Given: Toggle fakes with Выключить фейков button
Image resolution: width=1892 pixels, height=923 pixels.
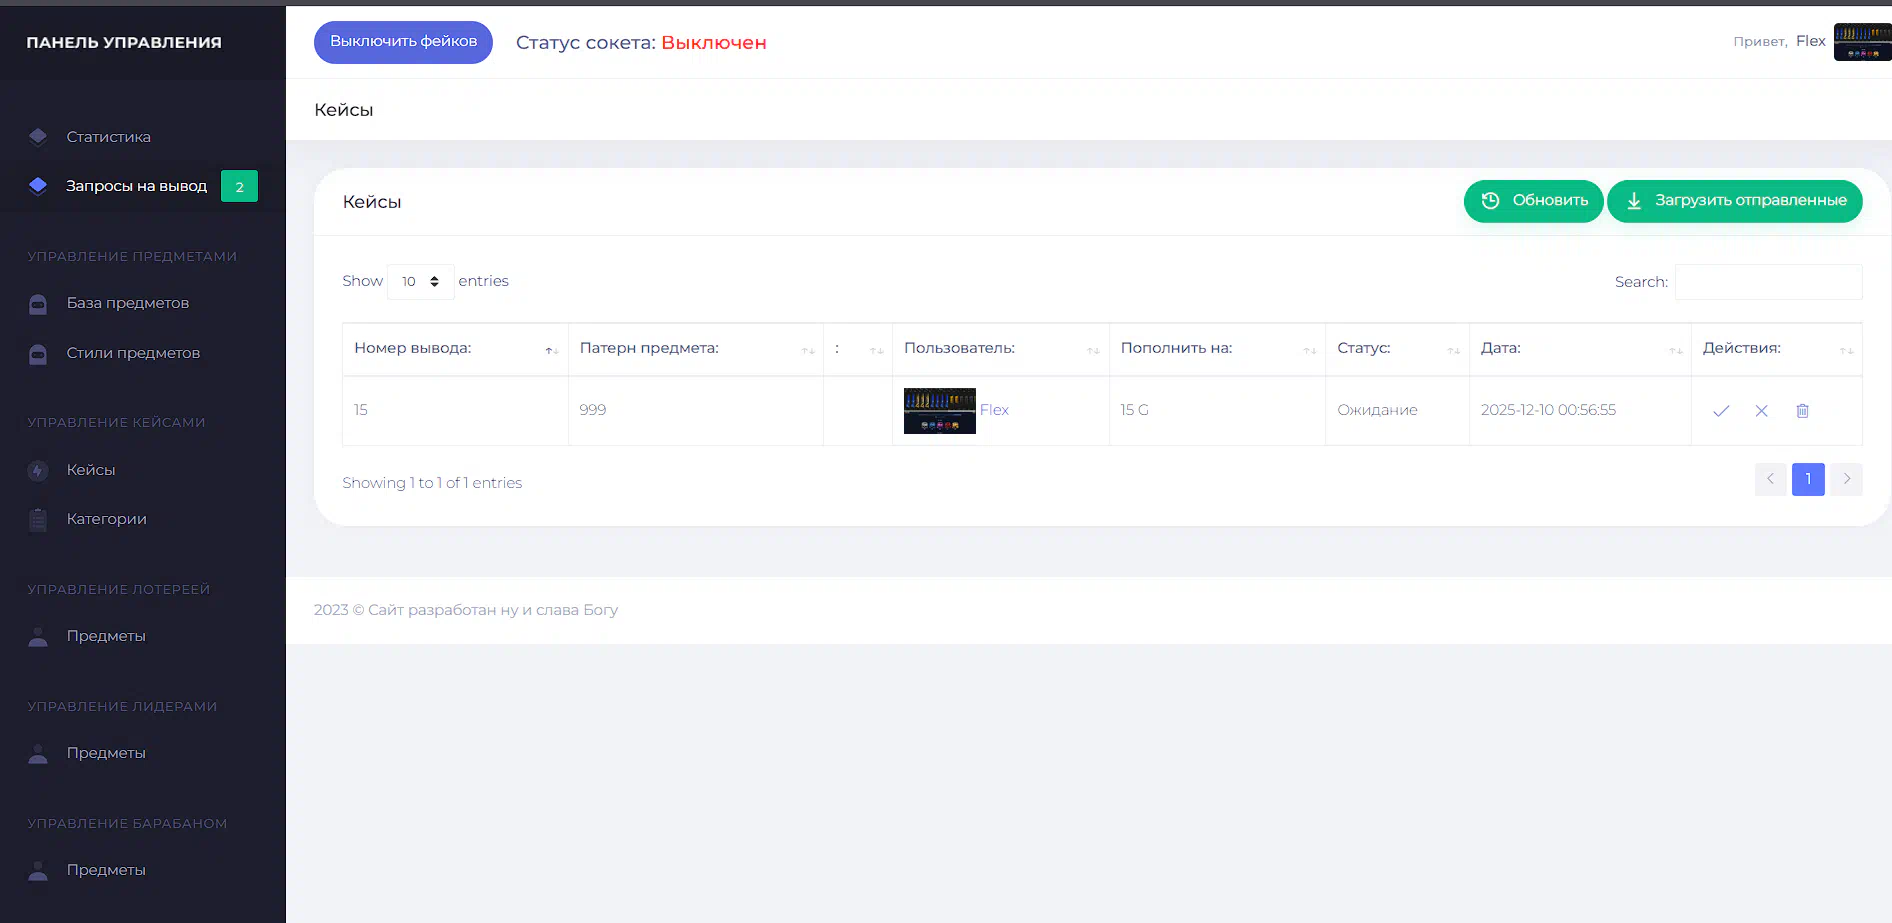Looking at the screenshot, I should point(403,42).
